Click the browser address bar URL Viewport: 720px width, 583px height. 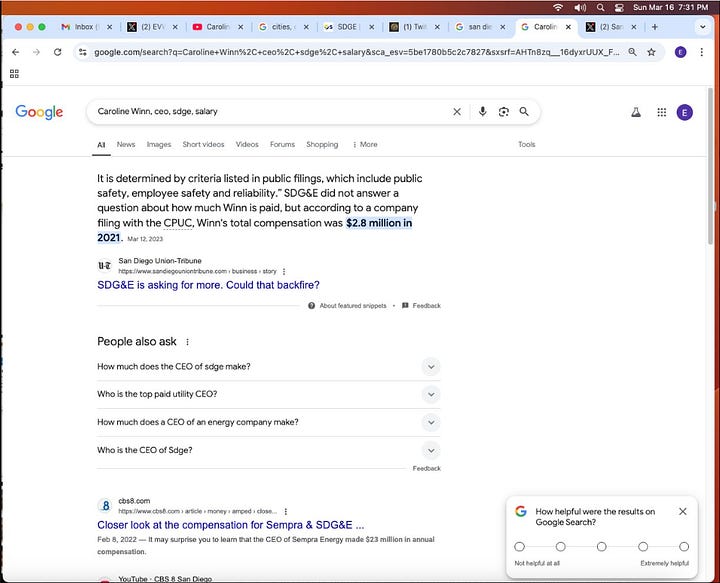click(356, 52)
